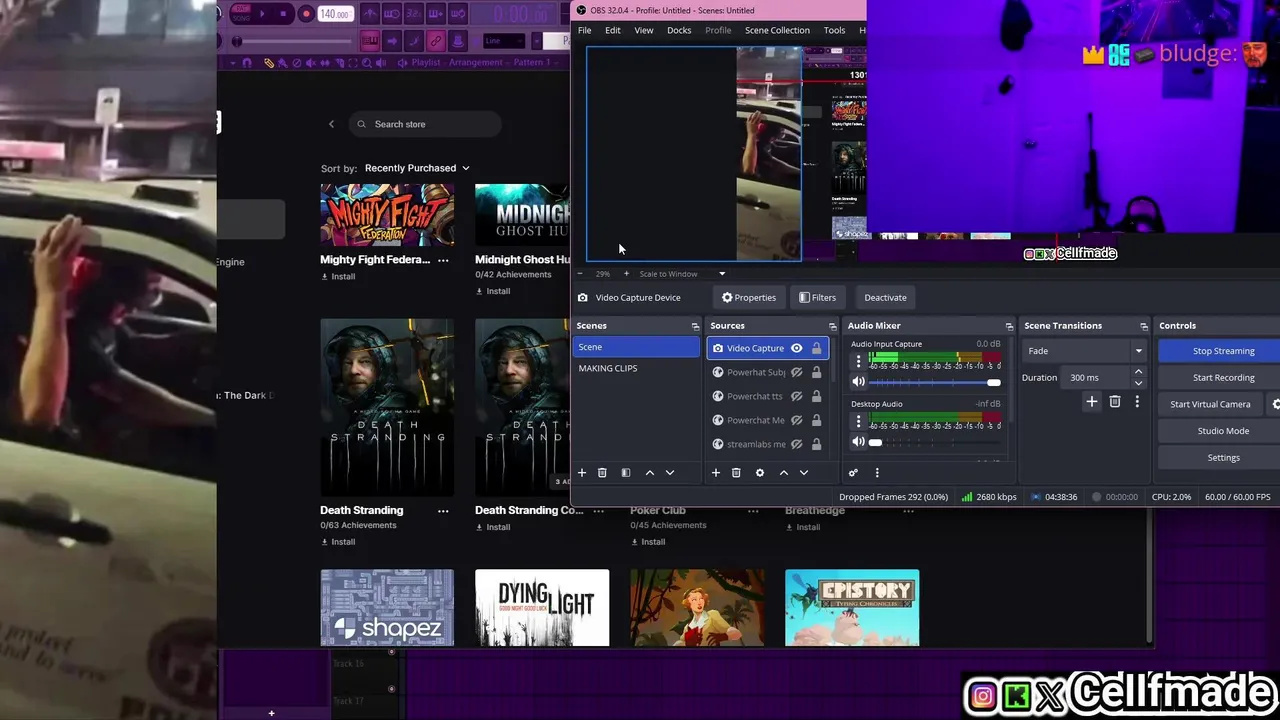1280x720 pixels.
Task: Delete the selected source with the trash icon
Action: (x=736, y=473)
